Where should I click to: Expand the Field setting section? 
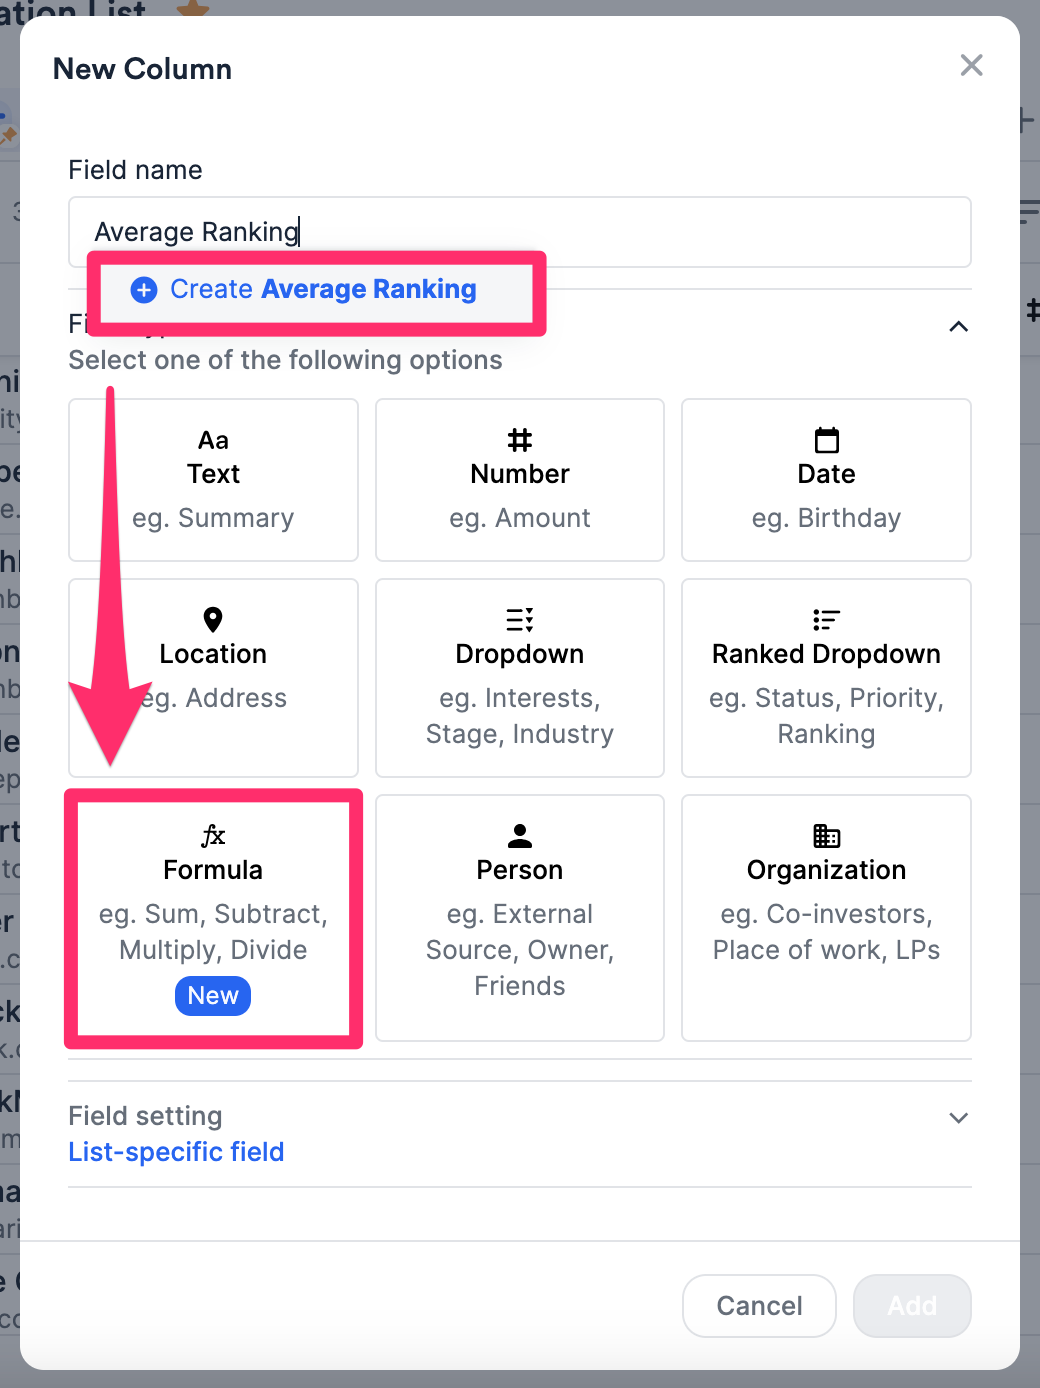(x=958, y=1117)
